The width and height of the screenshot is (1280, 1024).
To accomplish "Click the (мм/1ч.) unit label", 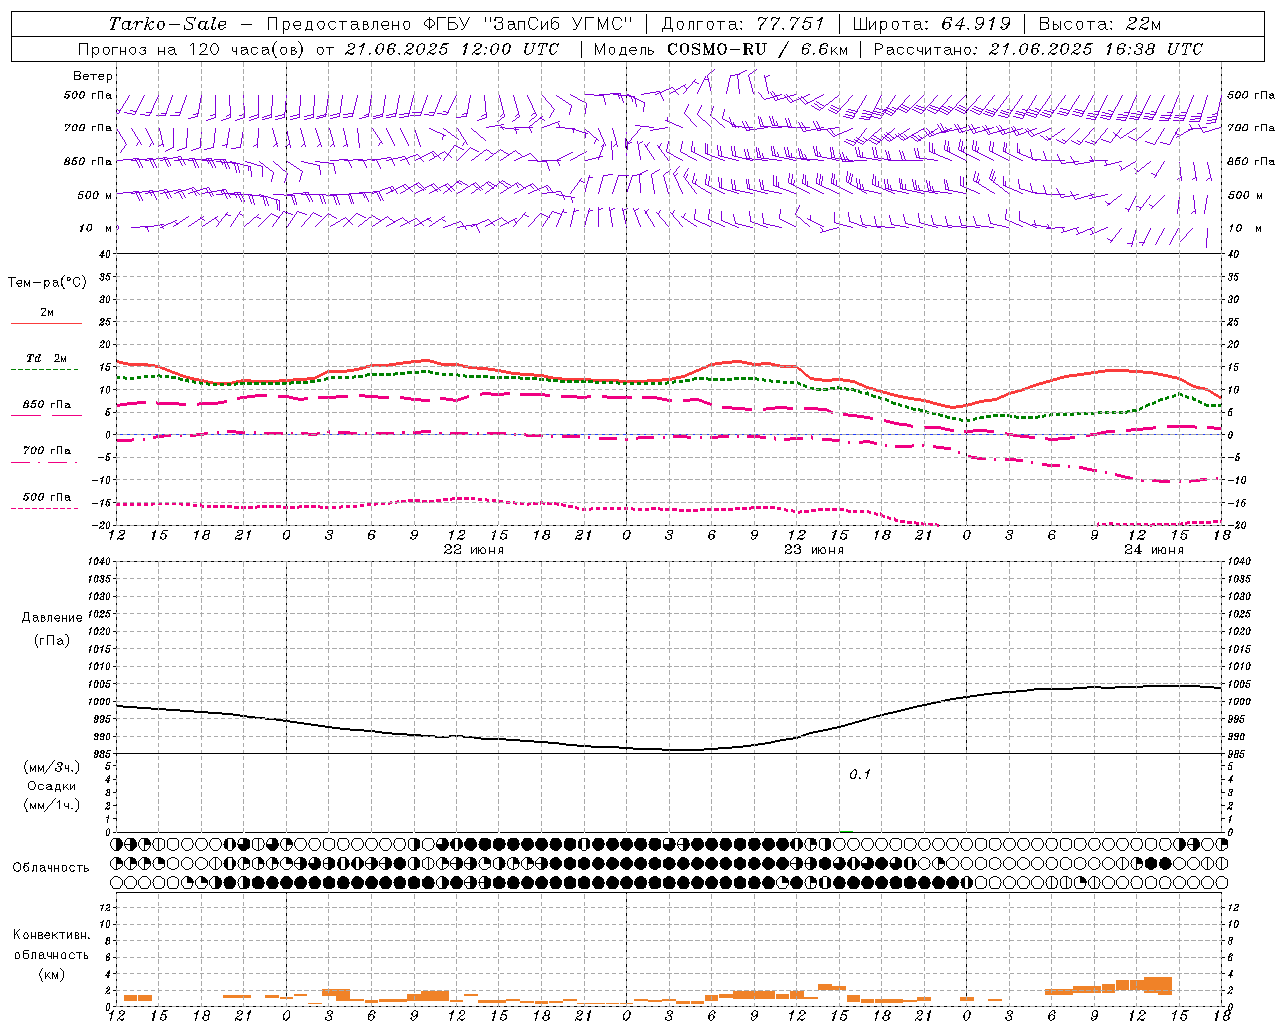I will (52, 805).
